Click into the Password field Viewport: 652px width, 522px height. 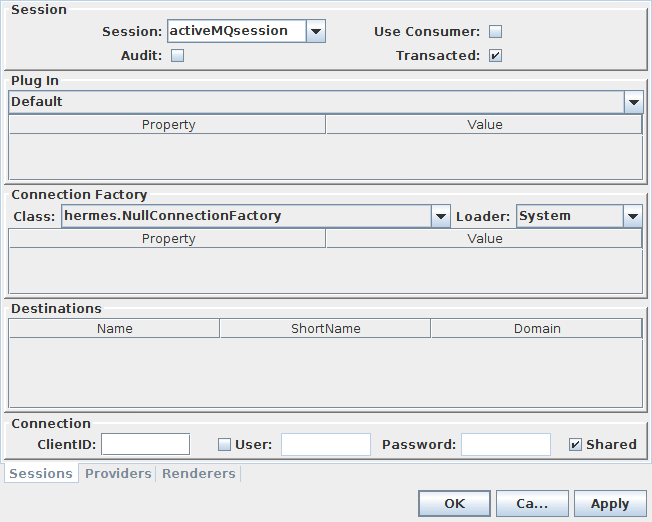coord(505,445)
